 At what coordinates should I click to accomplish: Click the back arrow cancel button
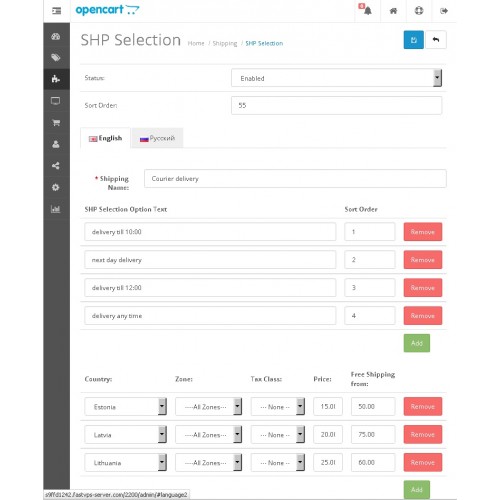pyautogui.click(x=436, y=40)
